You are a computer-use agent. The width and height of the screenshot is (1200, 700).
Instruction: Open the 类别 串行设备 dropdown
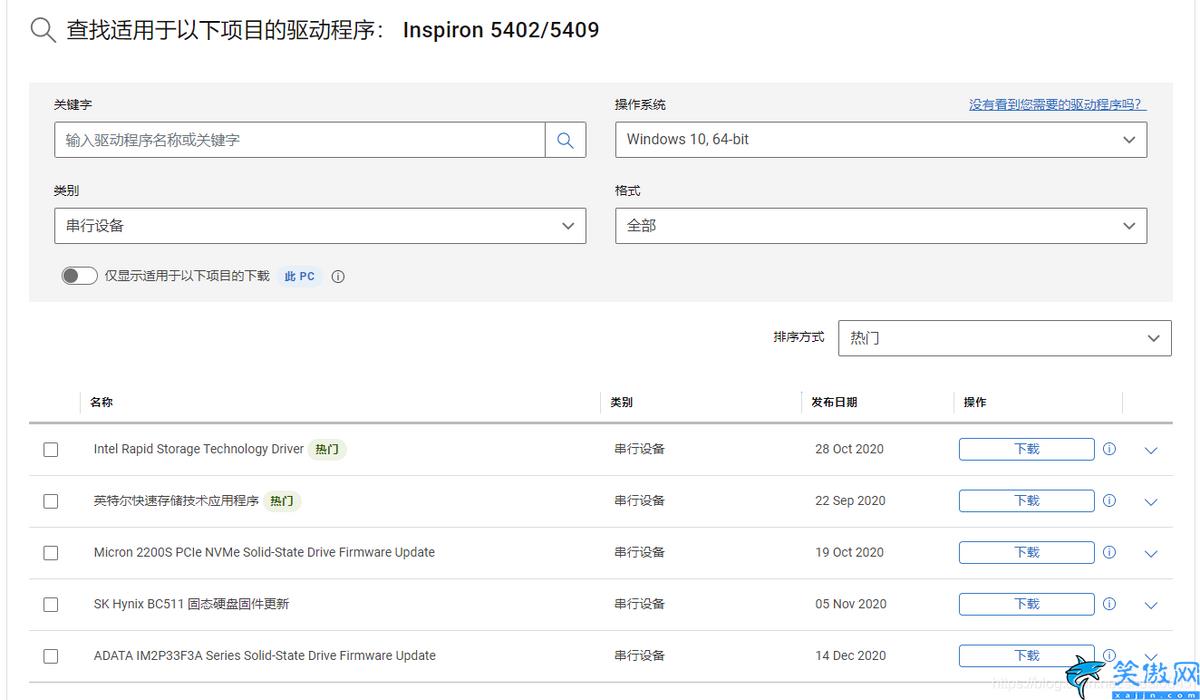tap(320, 226)
